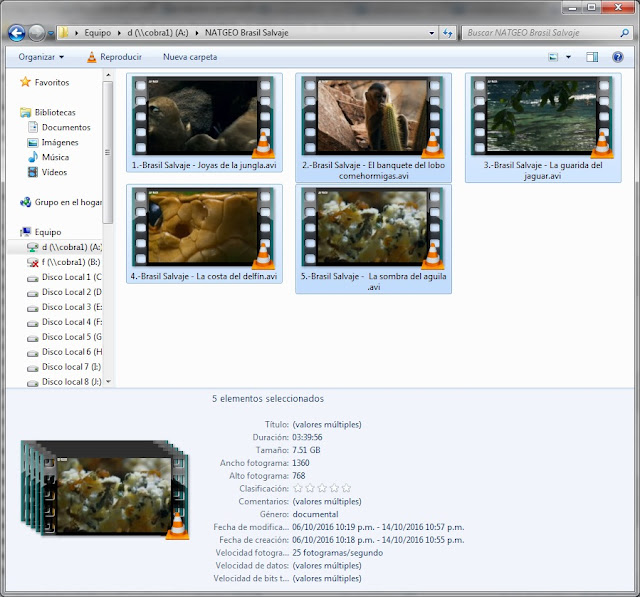Image resolution: width=640 pixels, height=597 pixels.
Task: Click file name 4.-Brasil Salvaje - La costa del delfín.avi
Action: (x=204, y=276)
